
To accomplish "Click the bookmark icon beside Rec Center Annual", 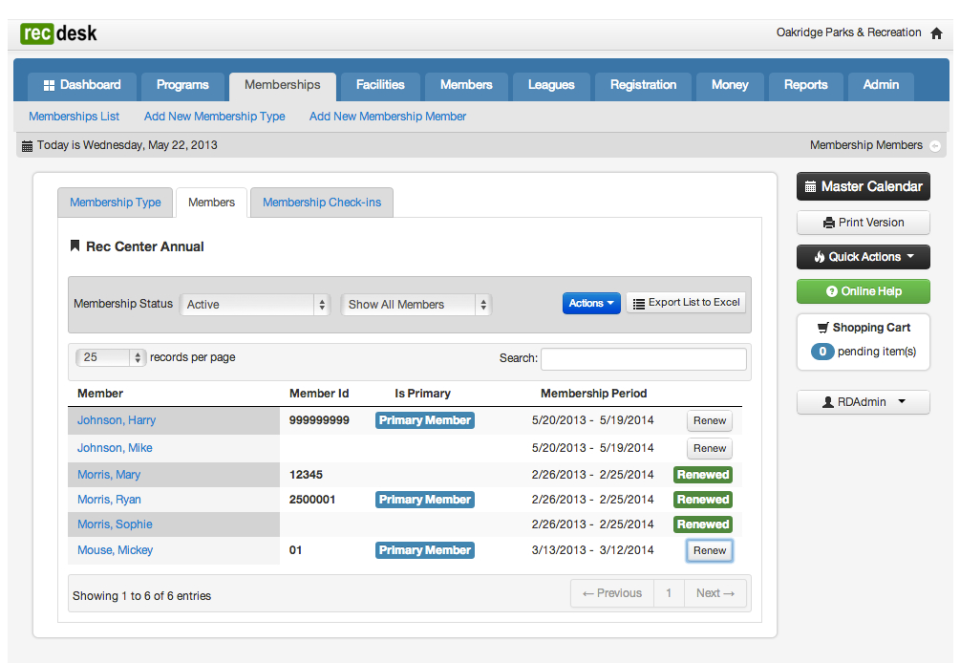I will 75,246.
